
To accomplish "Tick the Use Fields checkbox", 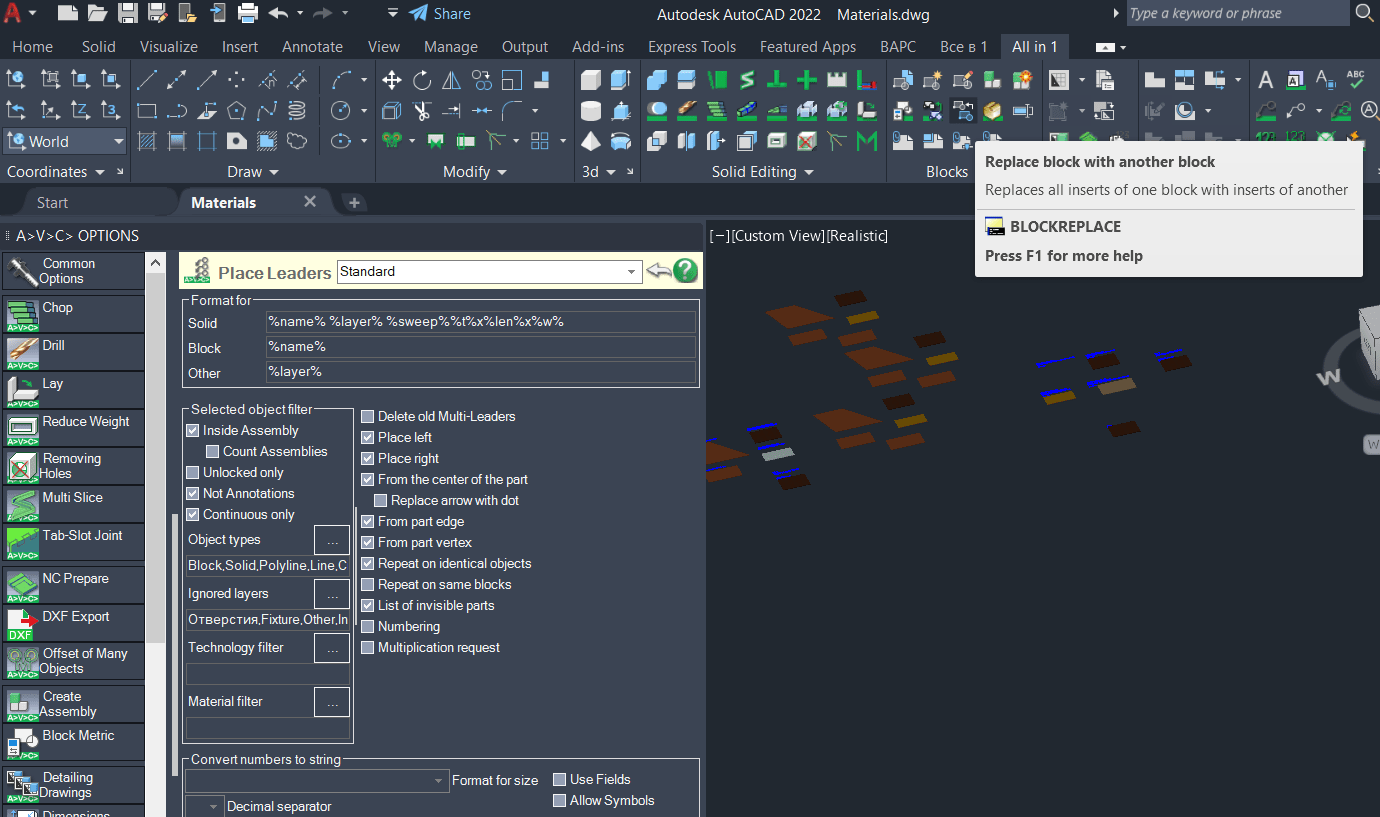I will (x=560, y=780).
